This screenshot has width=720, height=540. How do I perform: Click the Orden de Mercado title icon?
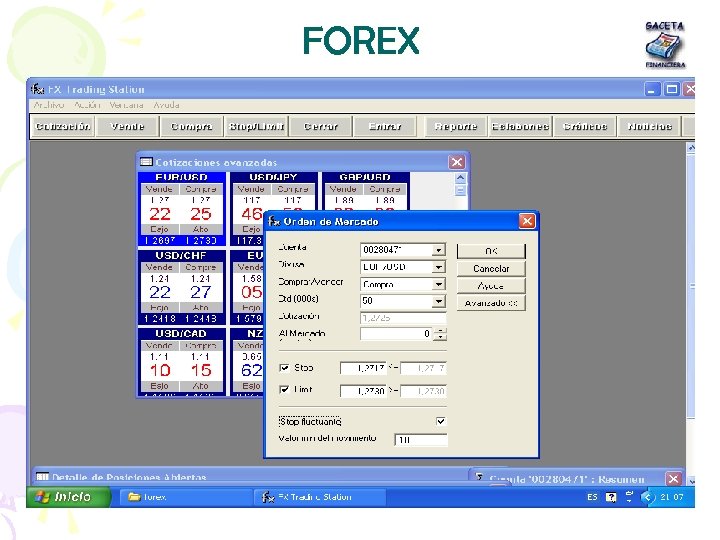(274, 221)
